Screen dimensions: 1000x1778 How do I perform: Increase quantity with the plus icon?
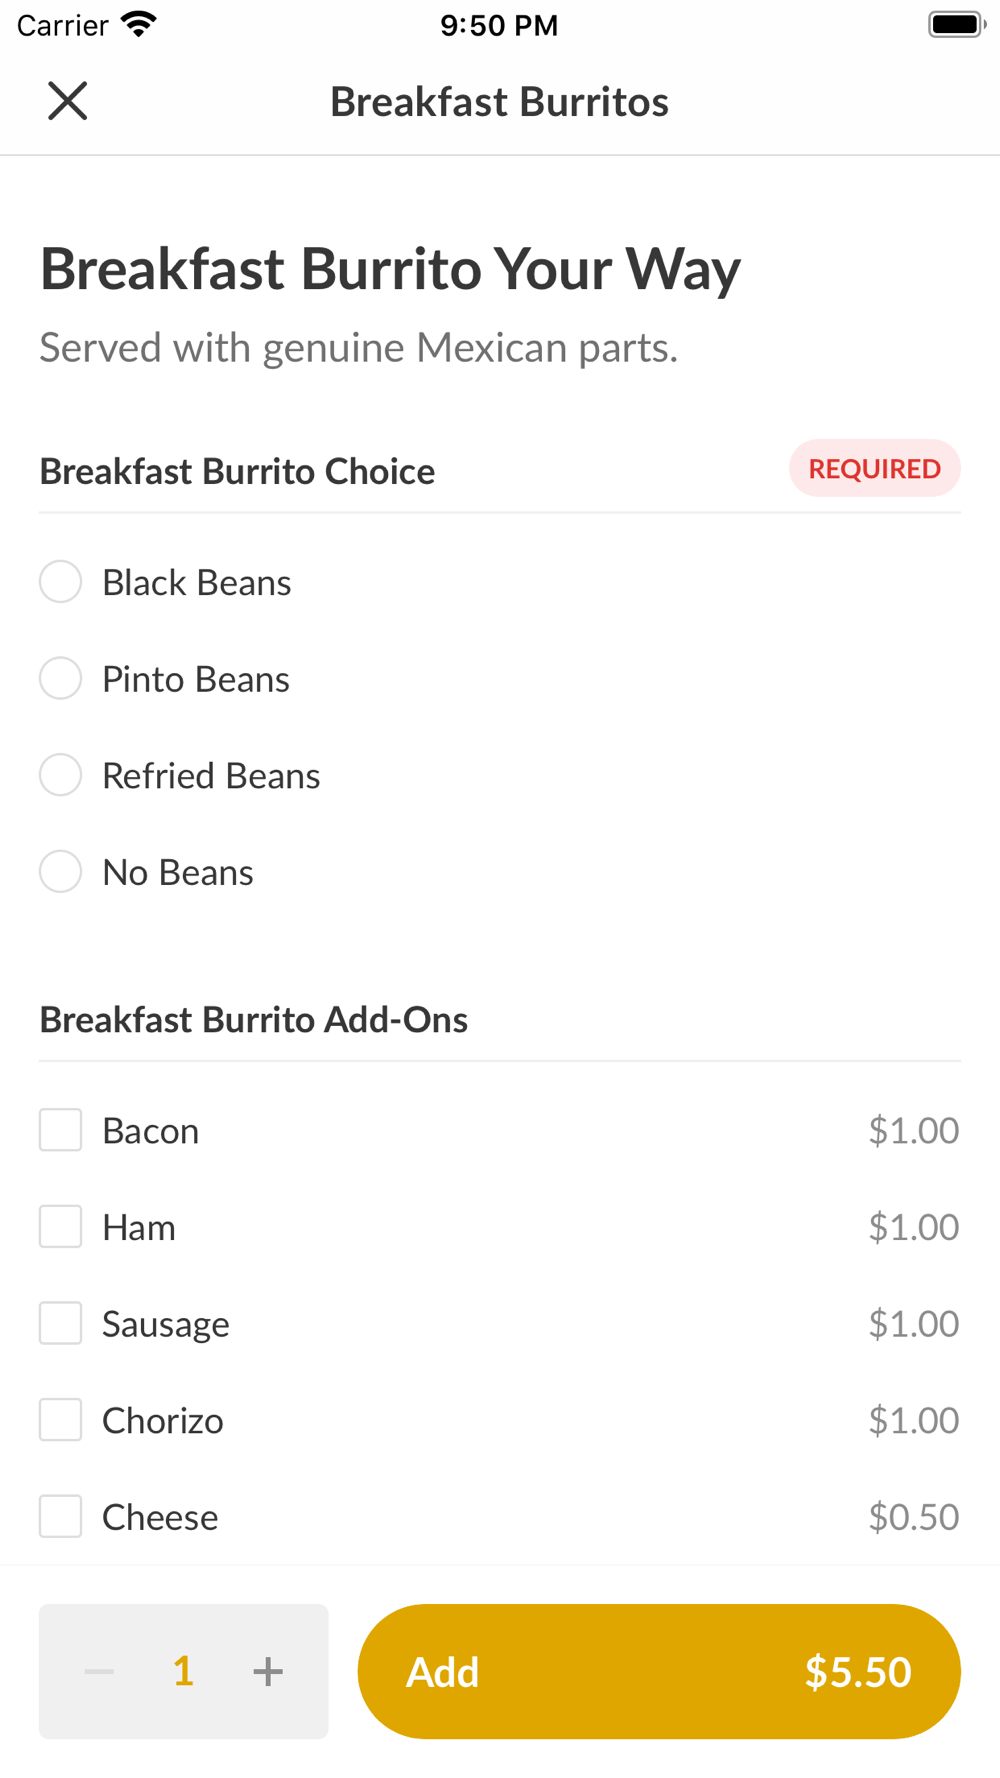268,1671
